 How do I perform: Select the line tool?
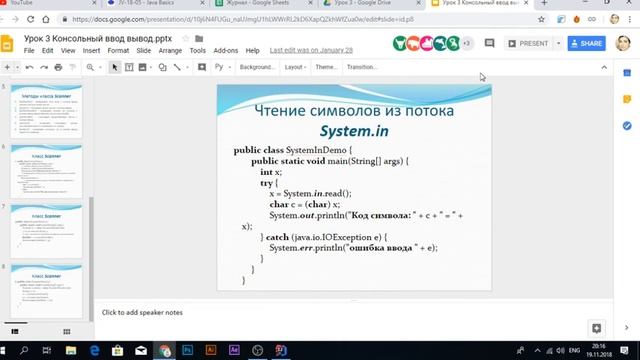177,67
